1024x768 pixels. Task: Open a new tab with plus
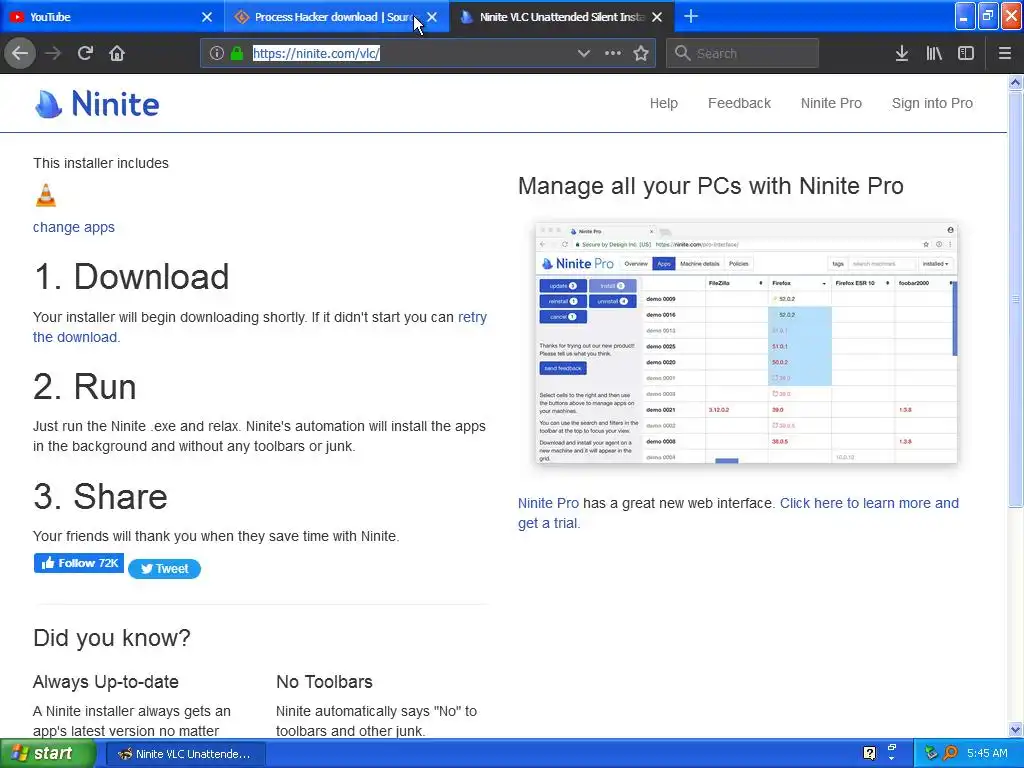click(691, 17)
